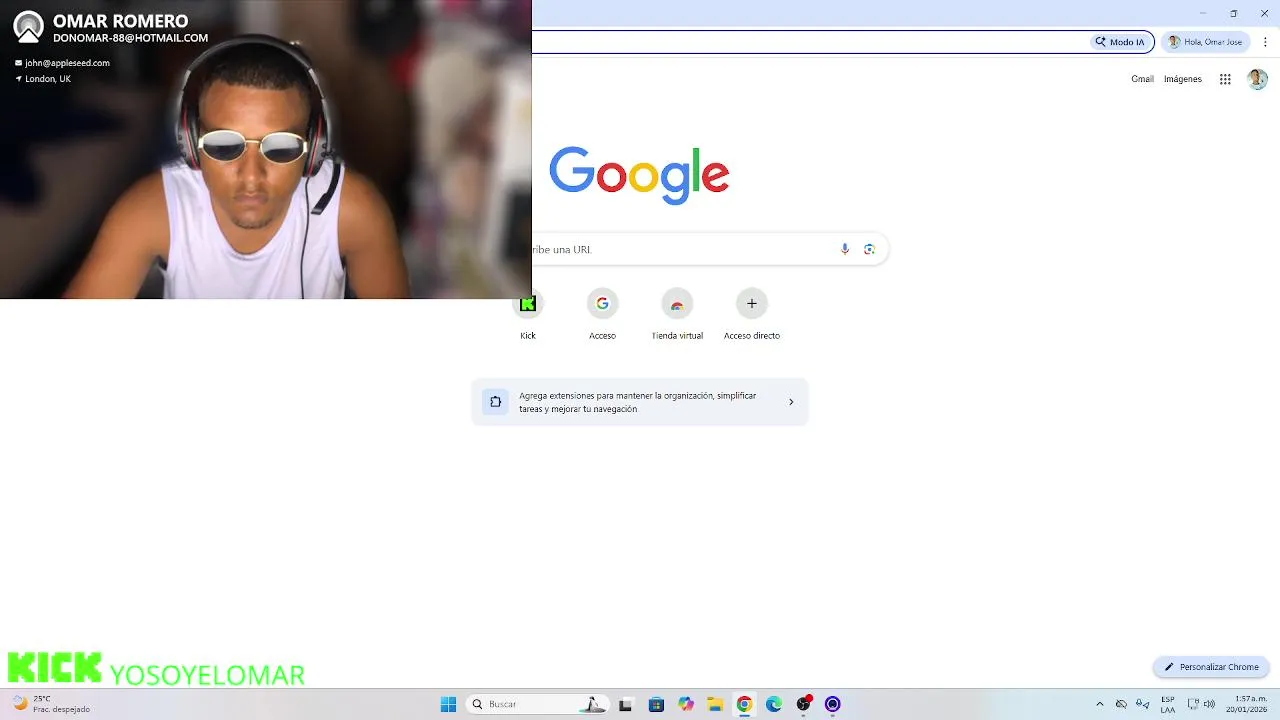This screenshot has width=1280, height=720.
Task: Open the purple circular app in taskbar
Action: [833, 704]
